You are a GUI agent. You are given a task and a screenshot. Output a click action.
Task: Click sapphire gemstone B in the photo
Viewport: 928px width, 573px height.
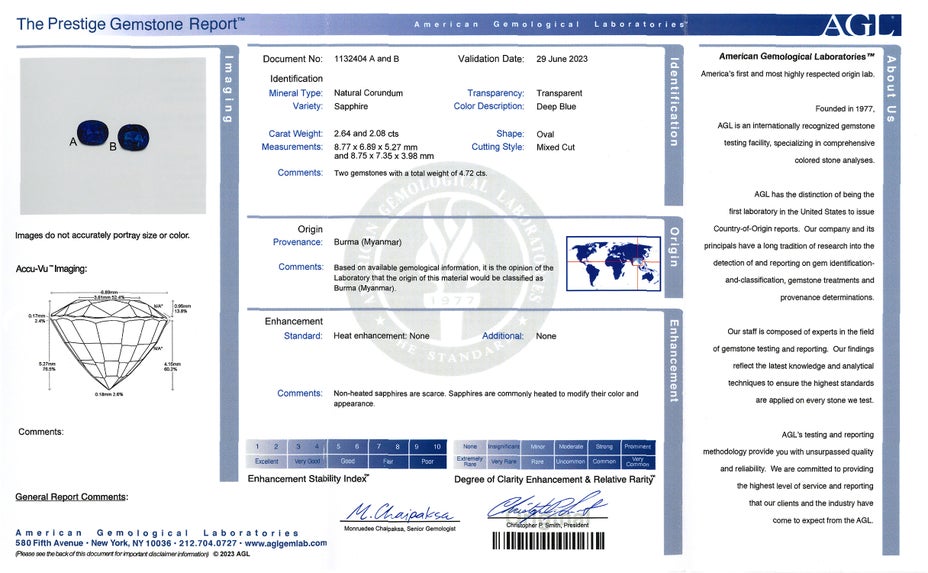pyautogui.click(x=133, y=138)
